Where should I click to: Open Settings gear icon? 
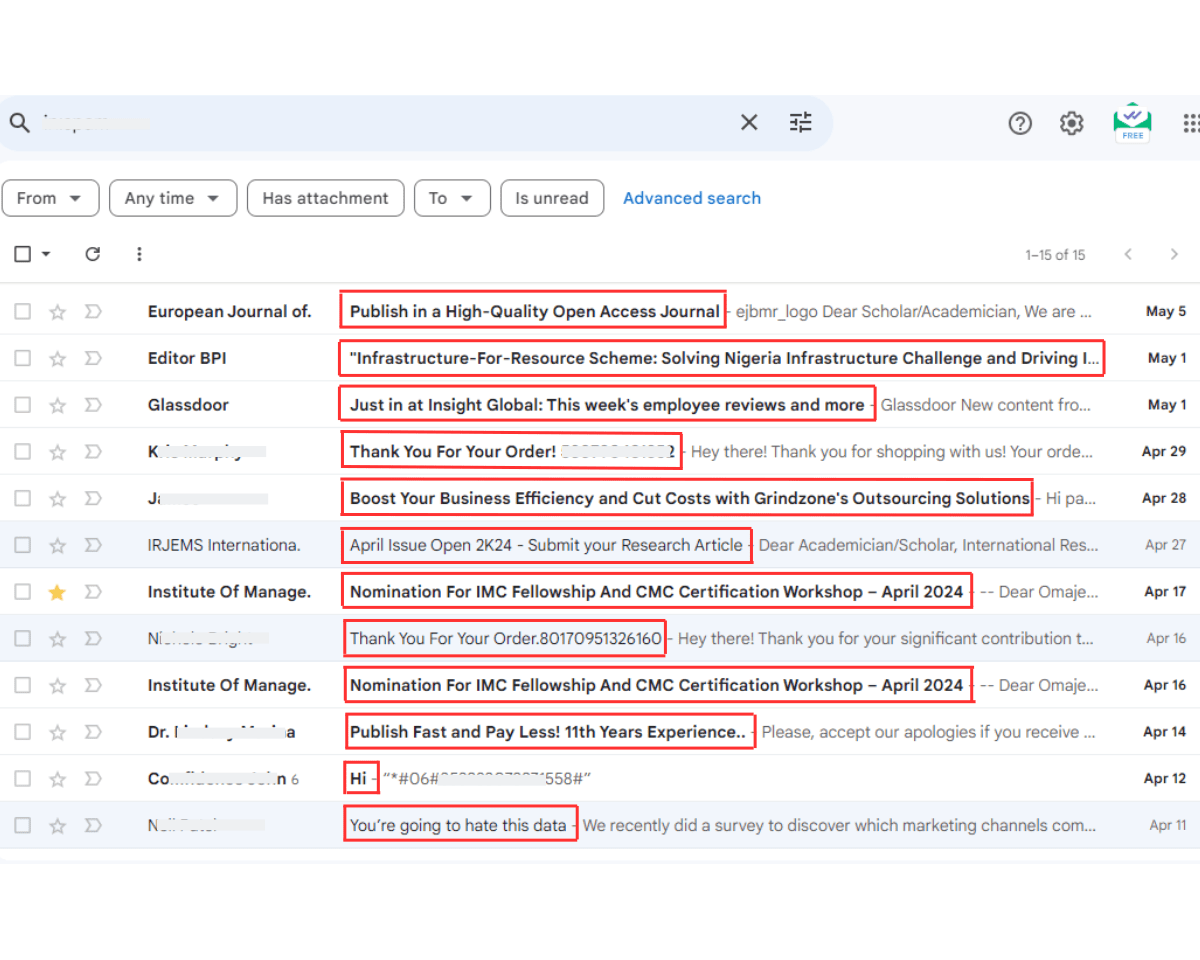[1072, 123]
